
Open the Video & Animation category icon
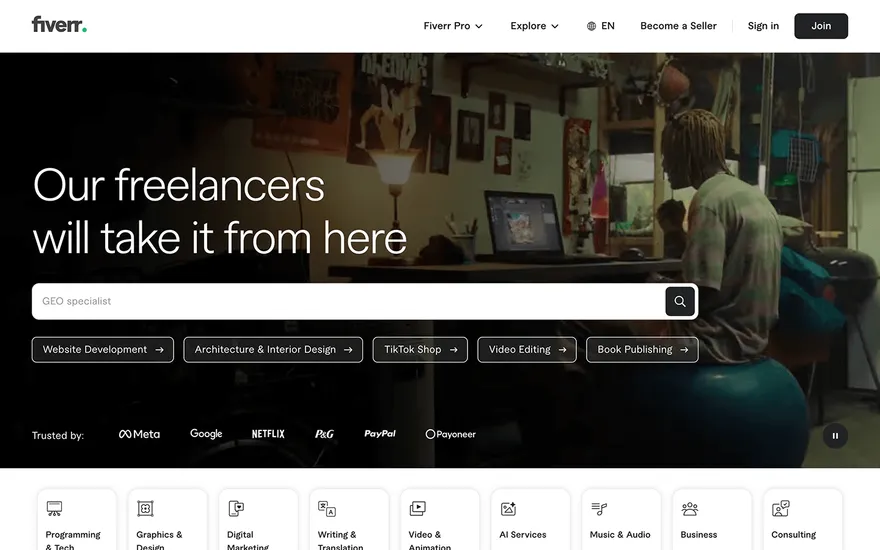(418, 508)
